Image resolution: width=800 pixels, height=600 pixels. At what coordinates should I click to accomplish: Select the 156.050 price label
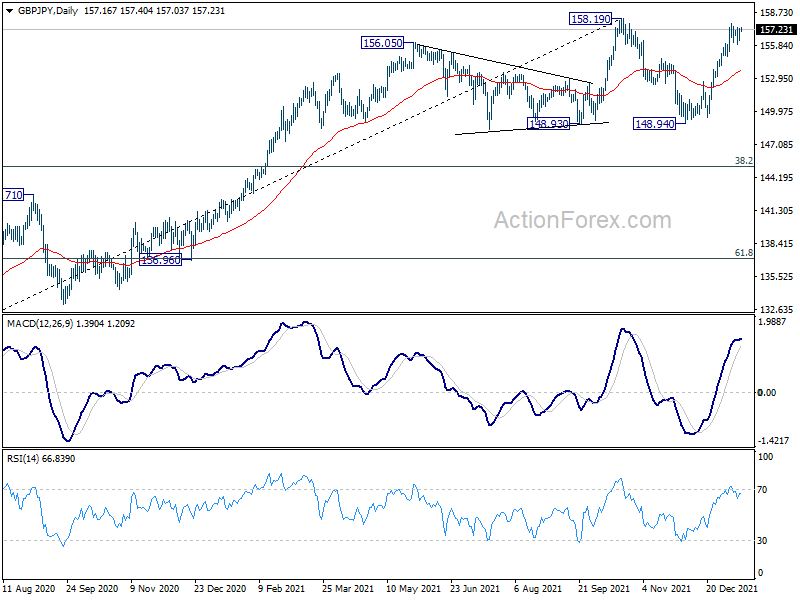(383, 43)
